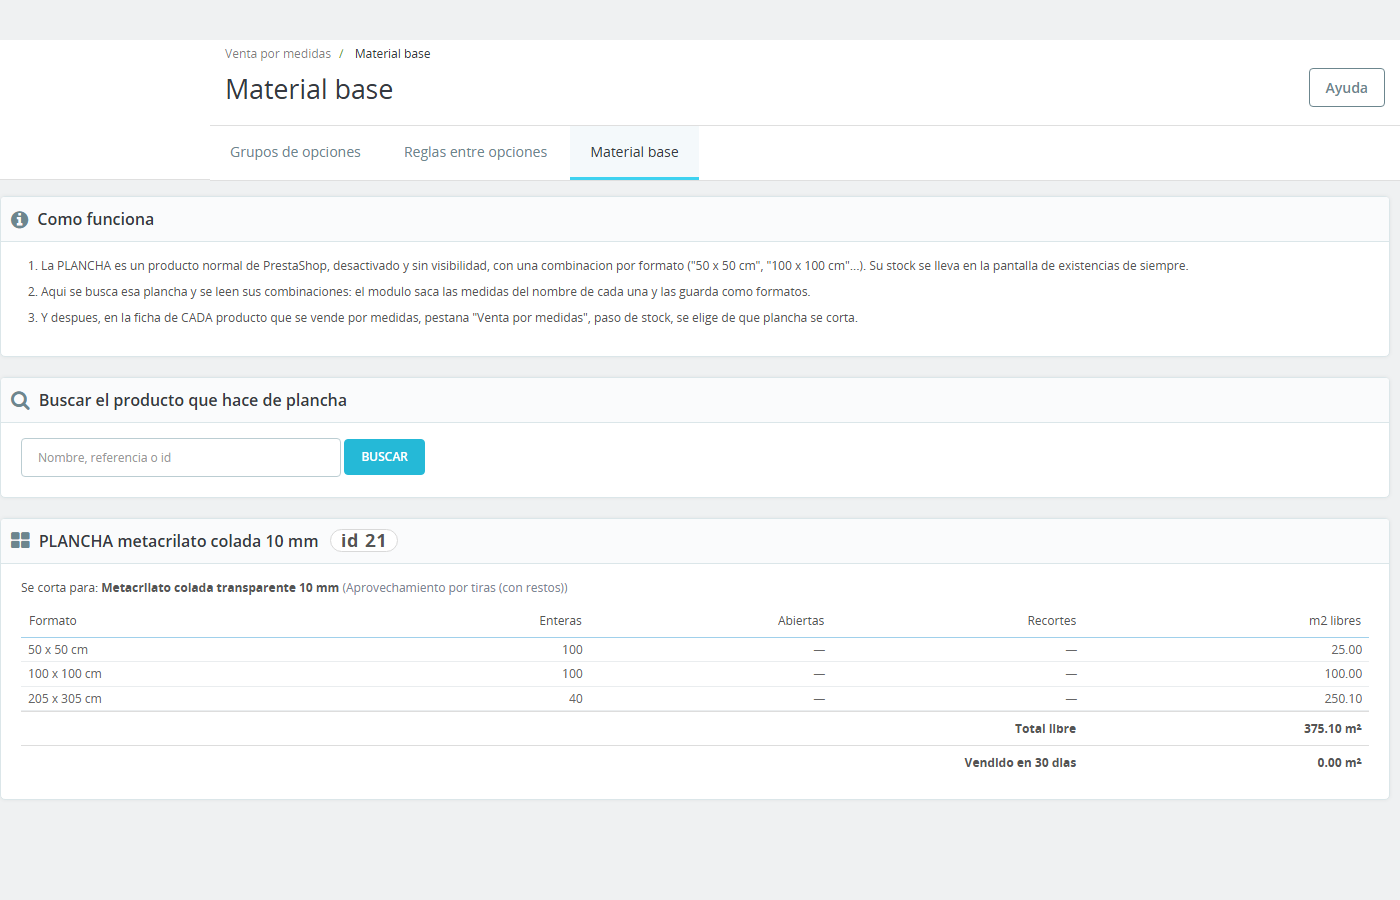Select the 50 x 50 cm format cell

[x=58, y=650]
